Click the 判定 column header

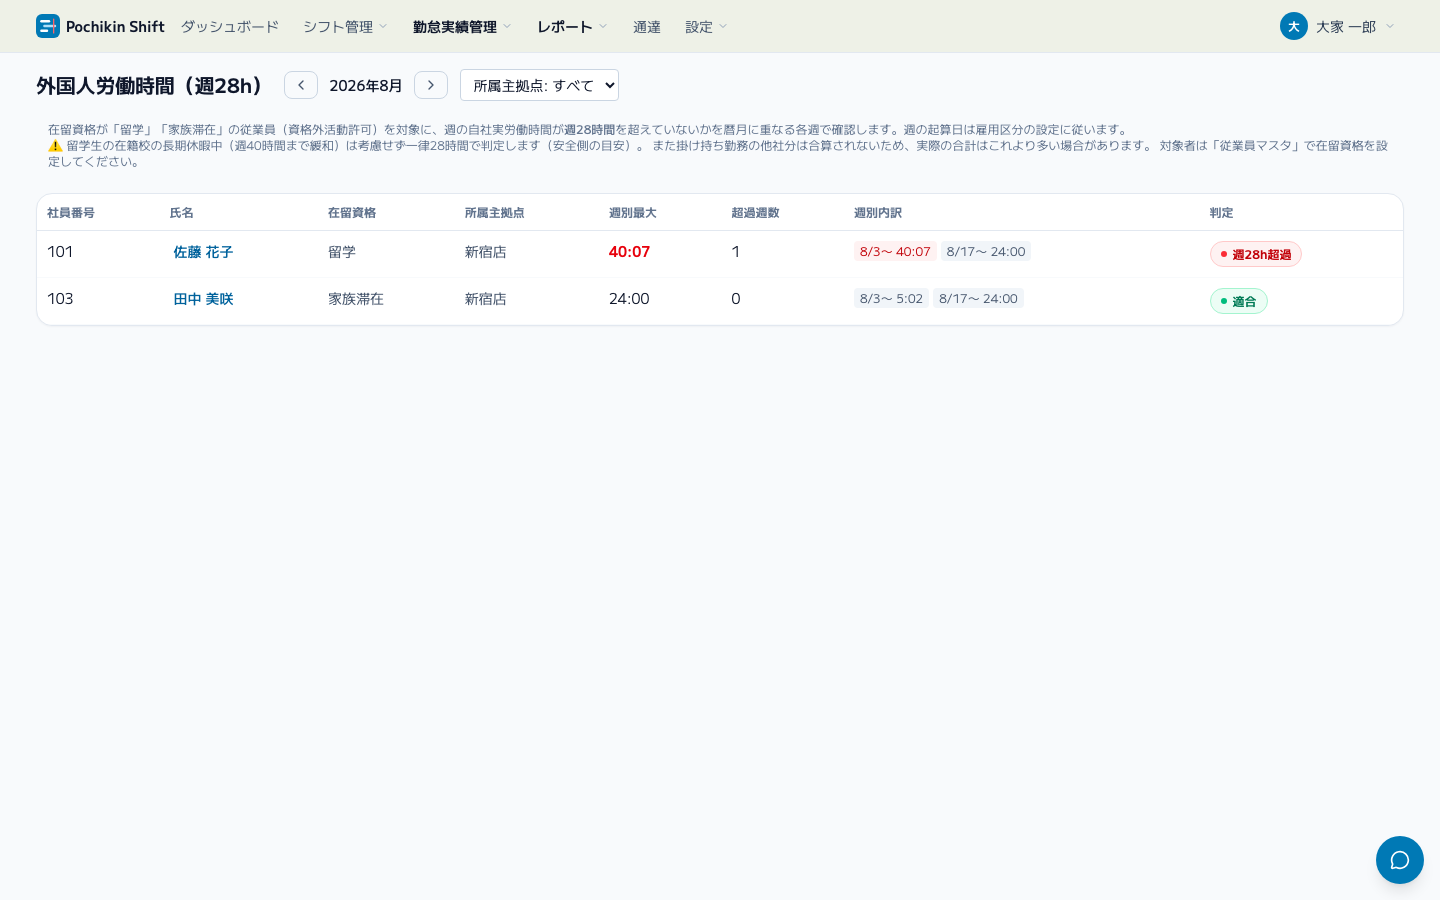(x=1221, y=213)
